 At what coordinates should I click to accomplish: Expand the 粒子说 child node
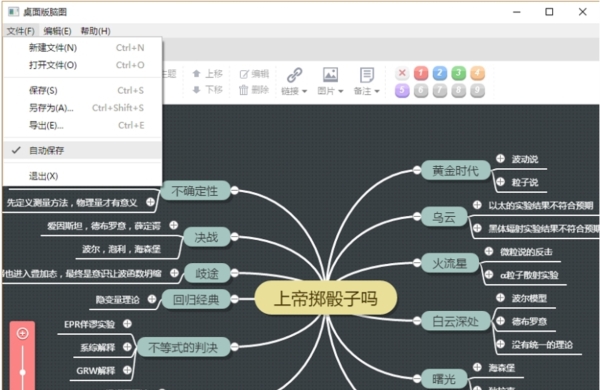point(500,182)
